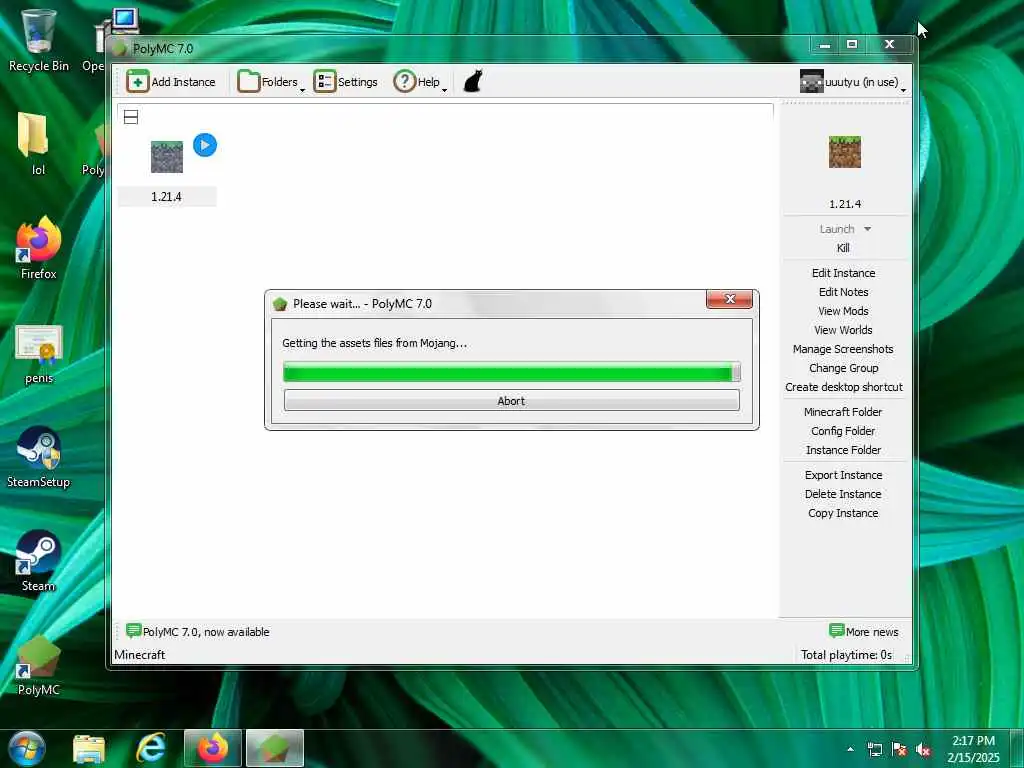Select the Firefox desktop shortcut
The image size is (1024, 768).
[39, 248]
